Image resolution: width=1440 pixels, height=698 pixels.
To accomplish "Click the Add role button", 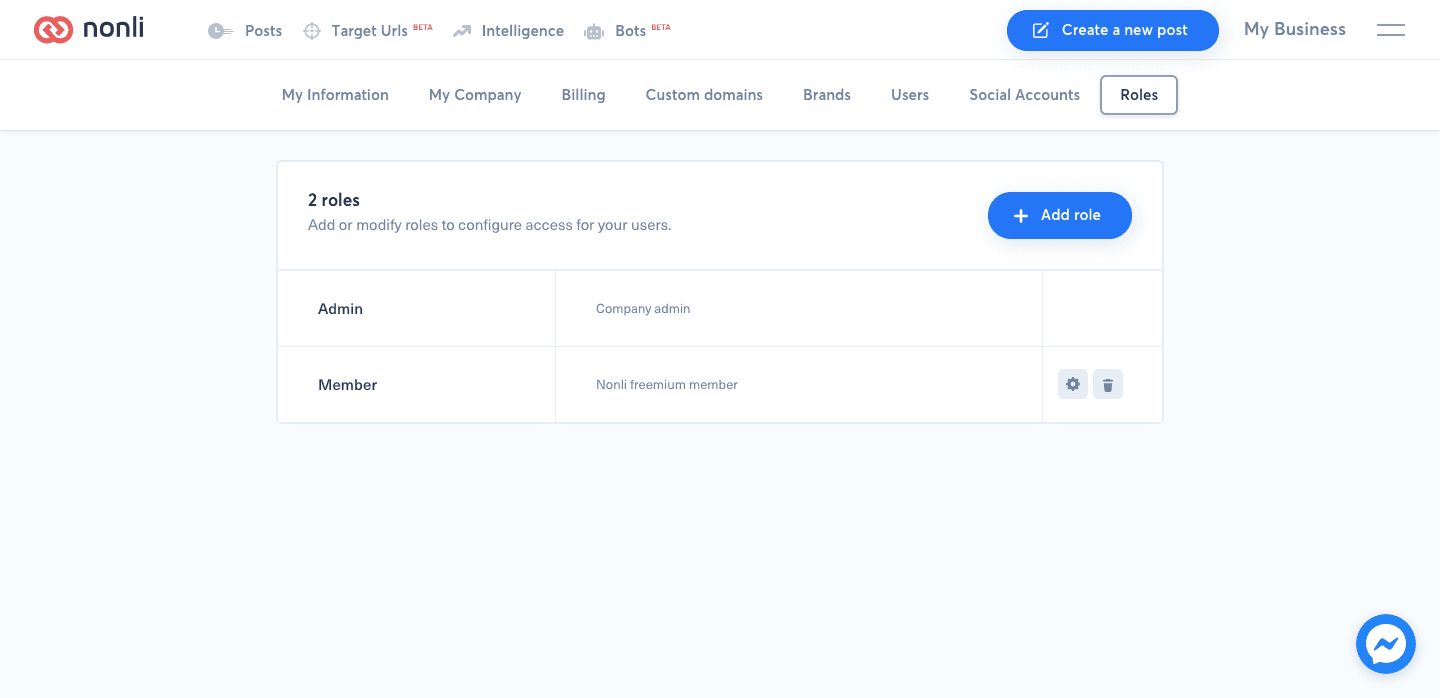I will [1060, 215].
